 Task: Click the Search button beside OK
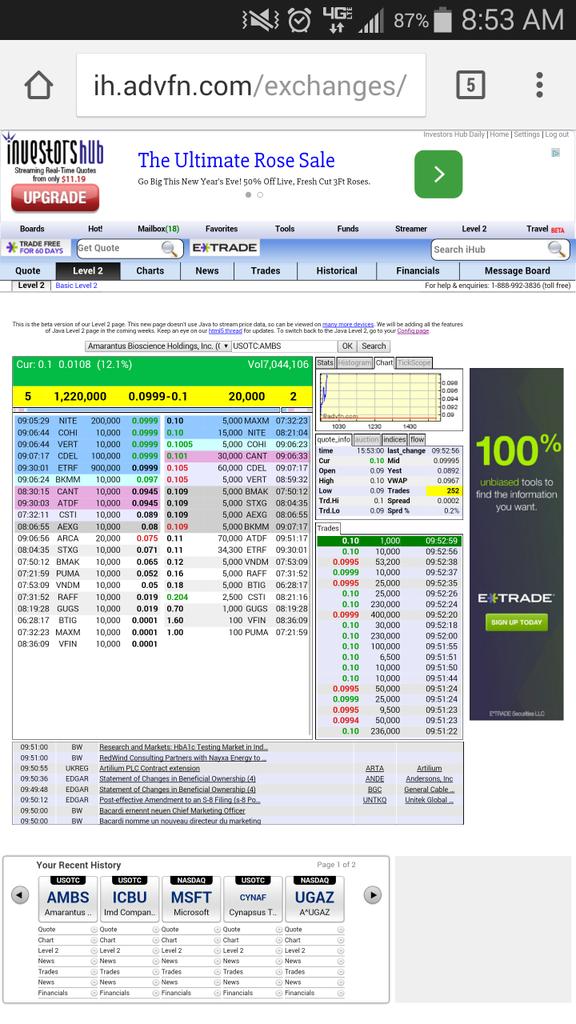pos(374,346)
